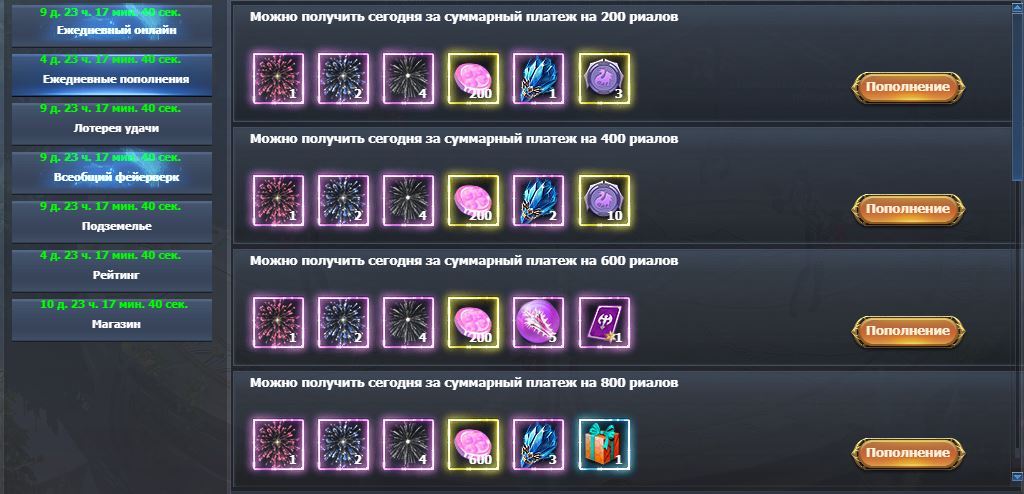Open the Всеобщий фейерверк tab
Screen dimensions: 1024x494
tap(112, 173)
